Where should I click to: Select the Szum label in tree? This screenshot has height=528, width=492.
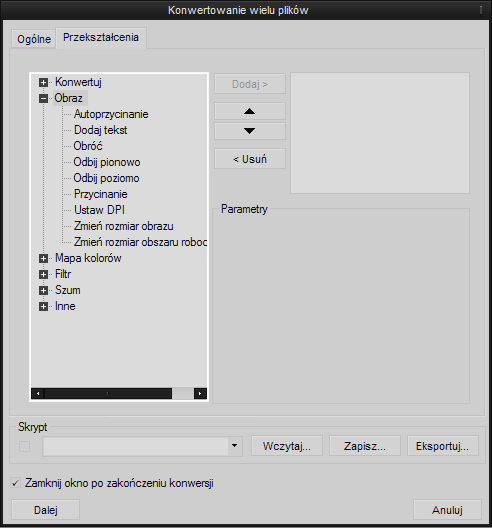click(68, 290)
